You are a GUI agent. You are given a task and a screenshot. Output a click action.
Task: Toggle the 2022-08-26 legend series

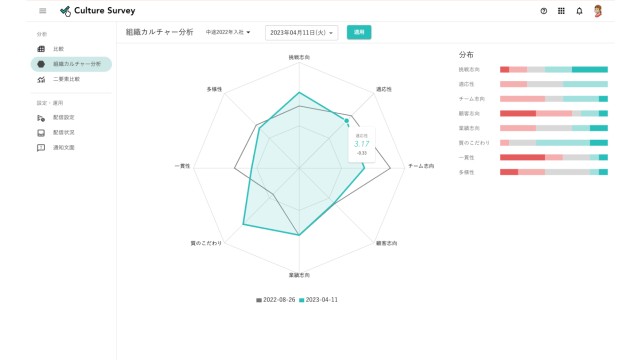(276, 300)
